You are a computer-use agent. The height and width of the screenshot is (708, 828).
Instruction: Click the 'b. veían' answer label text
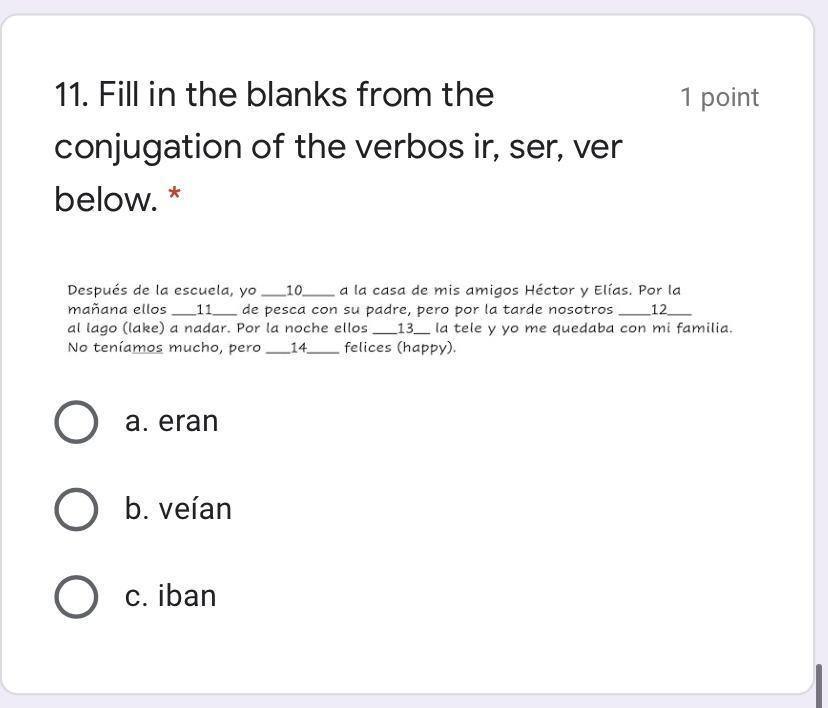click(178, 508)
